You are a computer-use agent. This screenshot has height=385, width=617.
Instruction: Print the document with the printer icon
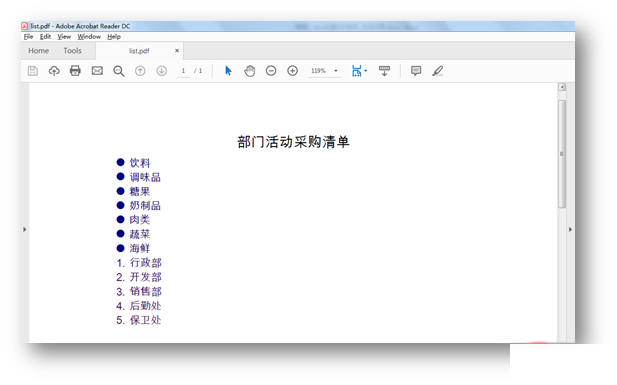coord(75,71)
